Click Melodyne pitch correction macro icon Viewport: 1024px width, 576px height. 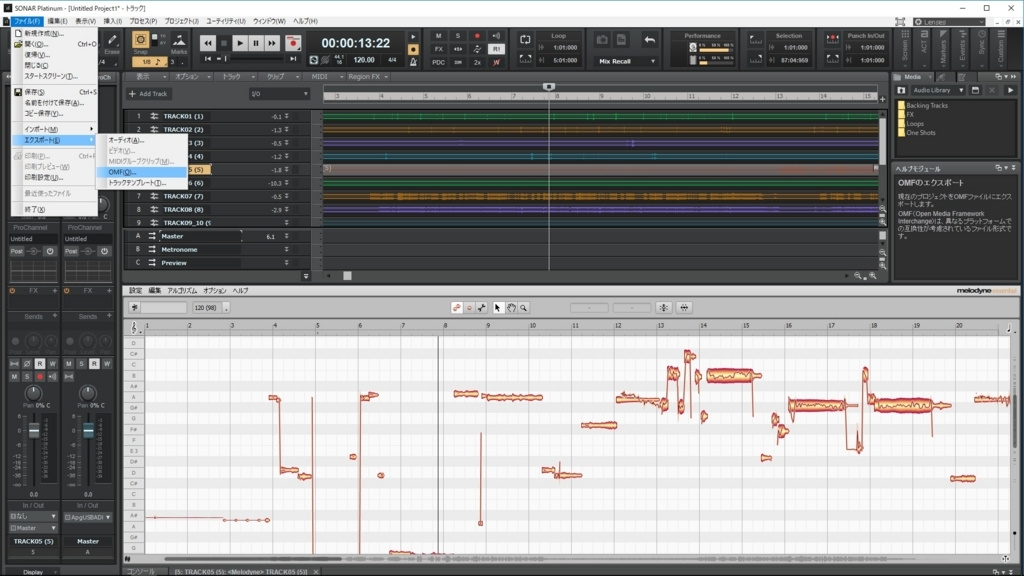pyautogui.click(x=663, y=308)
